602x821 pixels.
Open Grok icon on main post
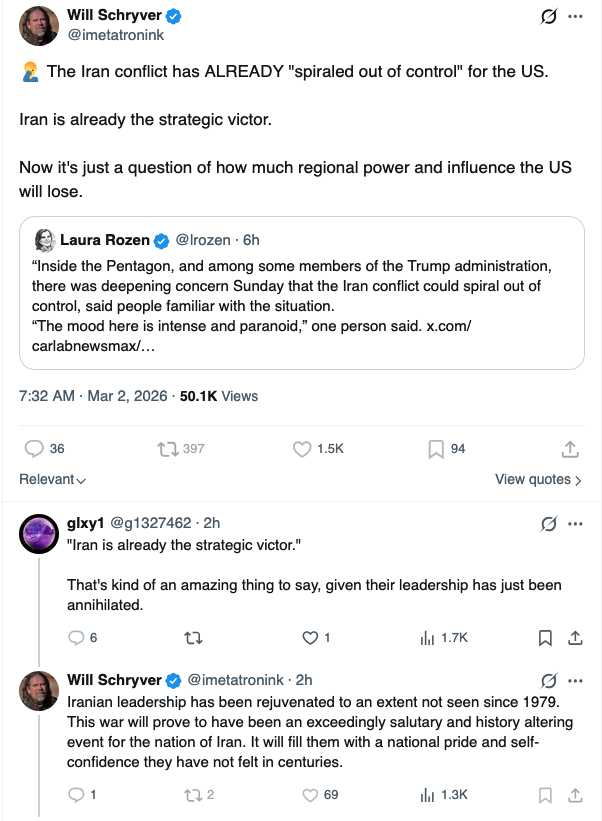[547, 16]
